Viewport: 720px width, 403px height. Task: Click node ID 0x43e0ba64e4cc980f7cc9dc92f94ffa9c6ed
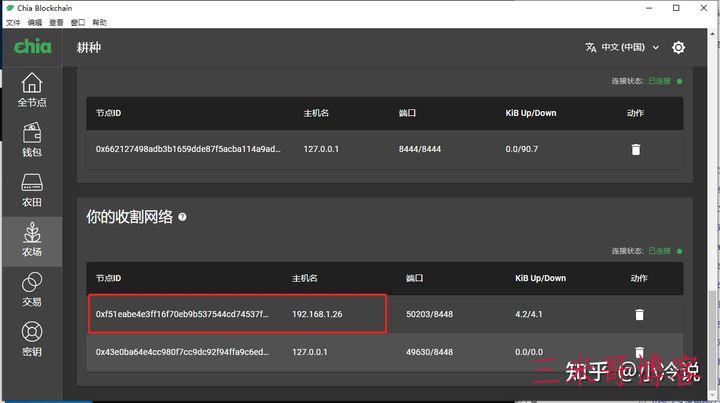point(182,352)
